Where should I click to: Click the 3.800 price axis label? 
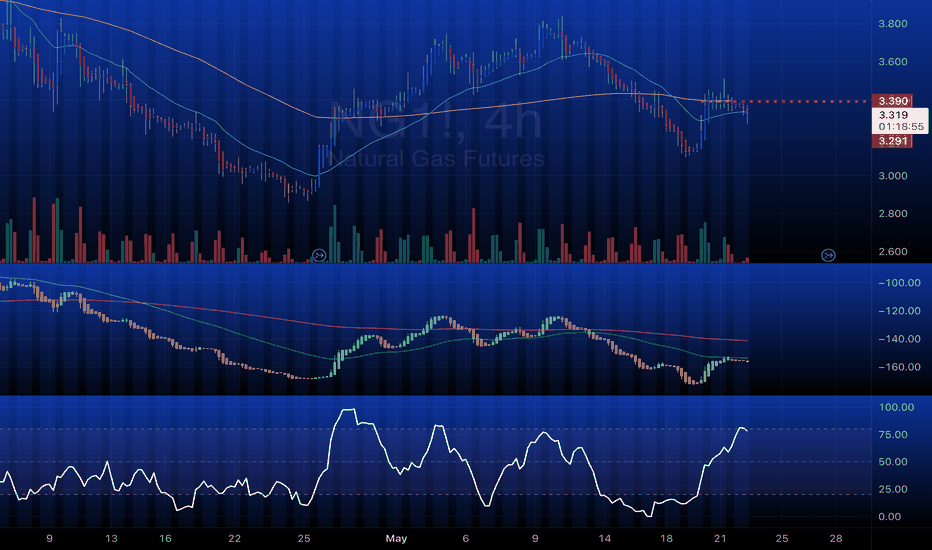click(x=893, y=24)
